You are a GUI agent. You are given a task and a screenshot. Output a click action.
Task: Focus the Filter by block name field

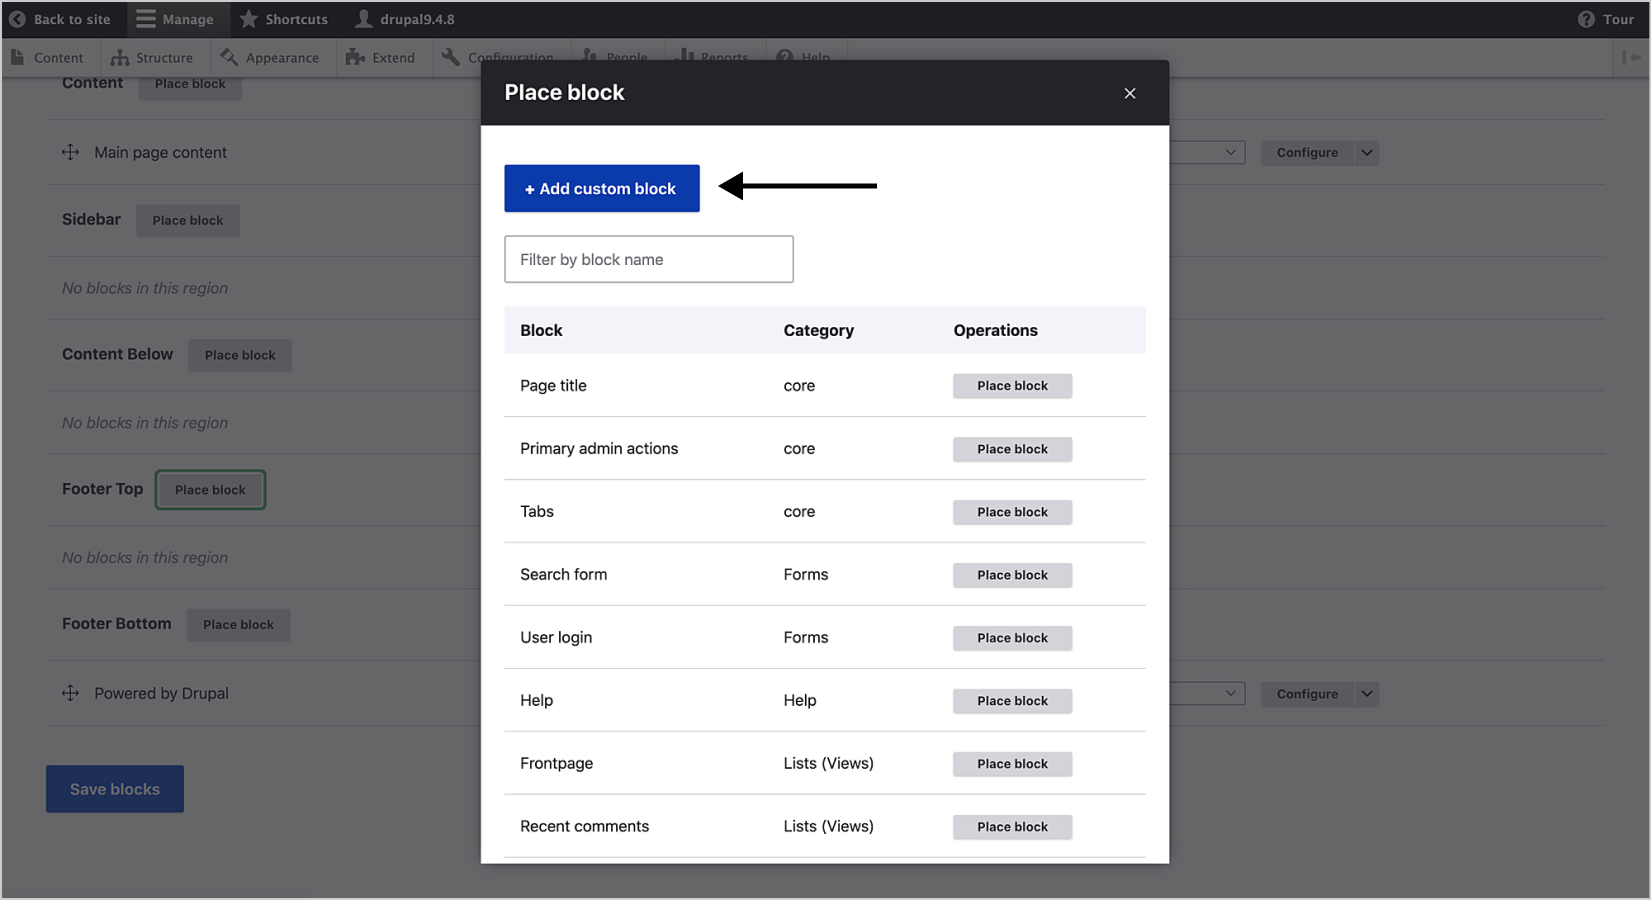648,259
